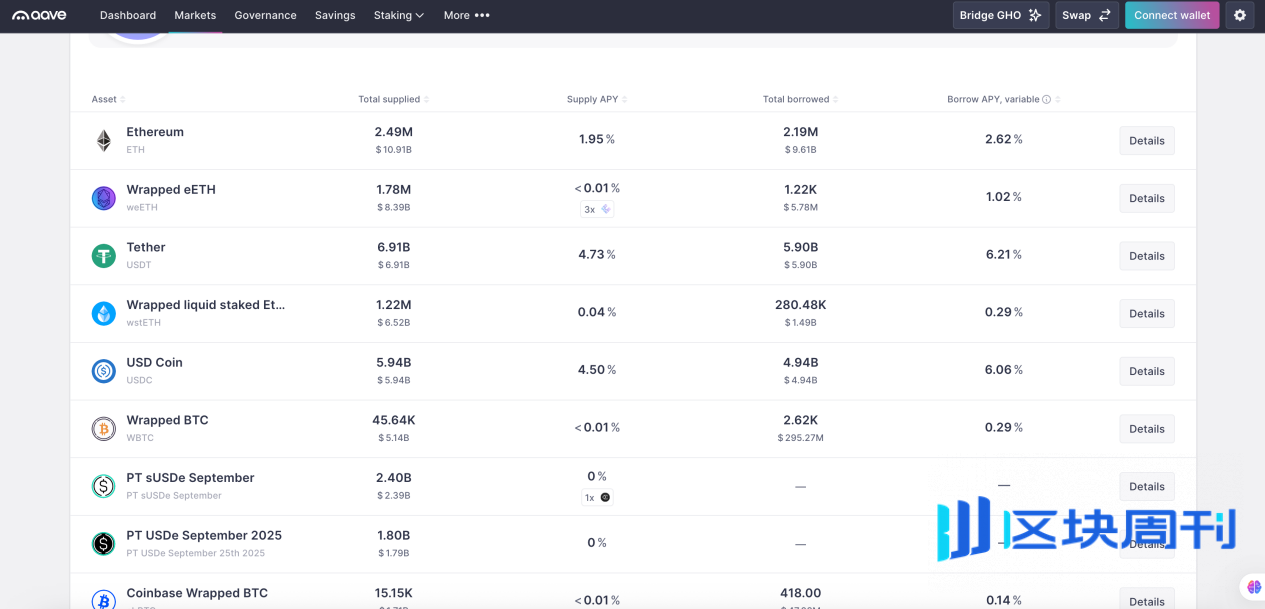Screen dimensions: 1265x609
Task: Click the Aave logo
Action: 39,15
